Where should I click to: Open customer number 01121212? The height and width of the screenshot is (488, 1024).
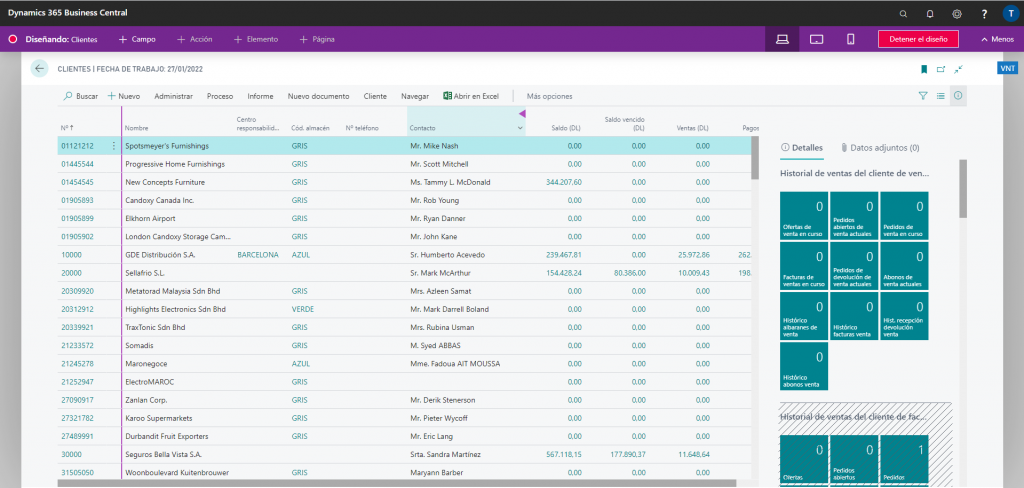tap(77, 146)
